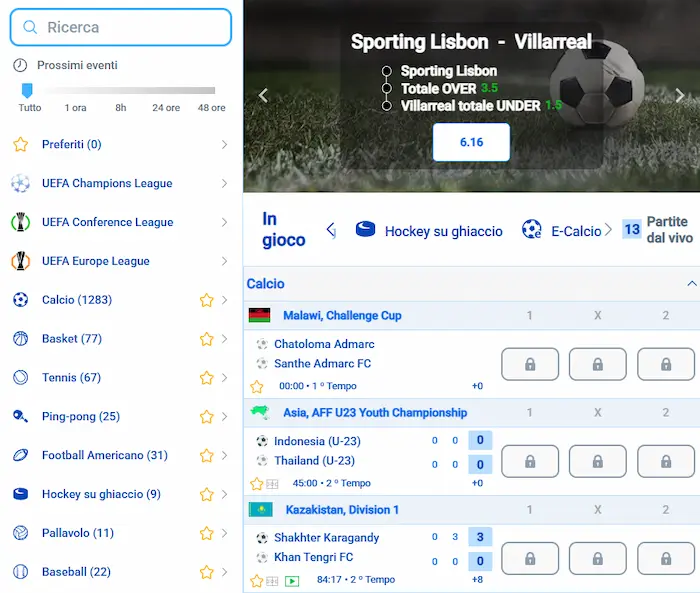The width and height of the screenshot is (700, 593).
Task: Set upcoming events slider to 24 ore
Action: pos(166,108)
